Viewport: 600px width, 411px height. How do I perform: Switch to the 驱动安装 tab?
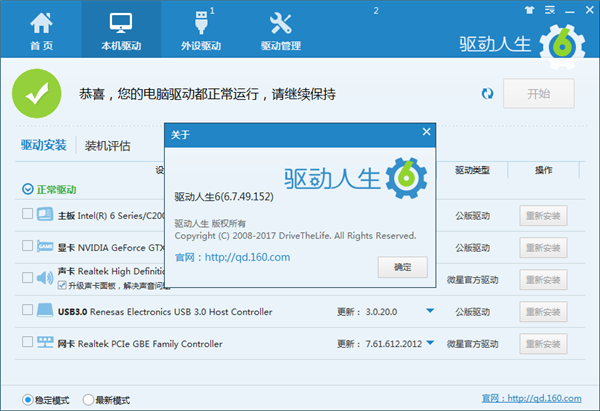point(44,146)
